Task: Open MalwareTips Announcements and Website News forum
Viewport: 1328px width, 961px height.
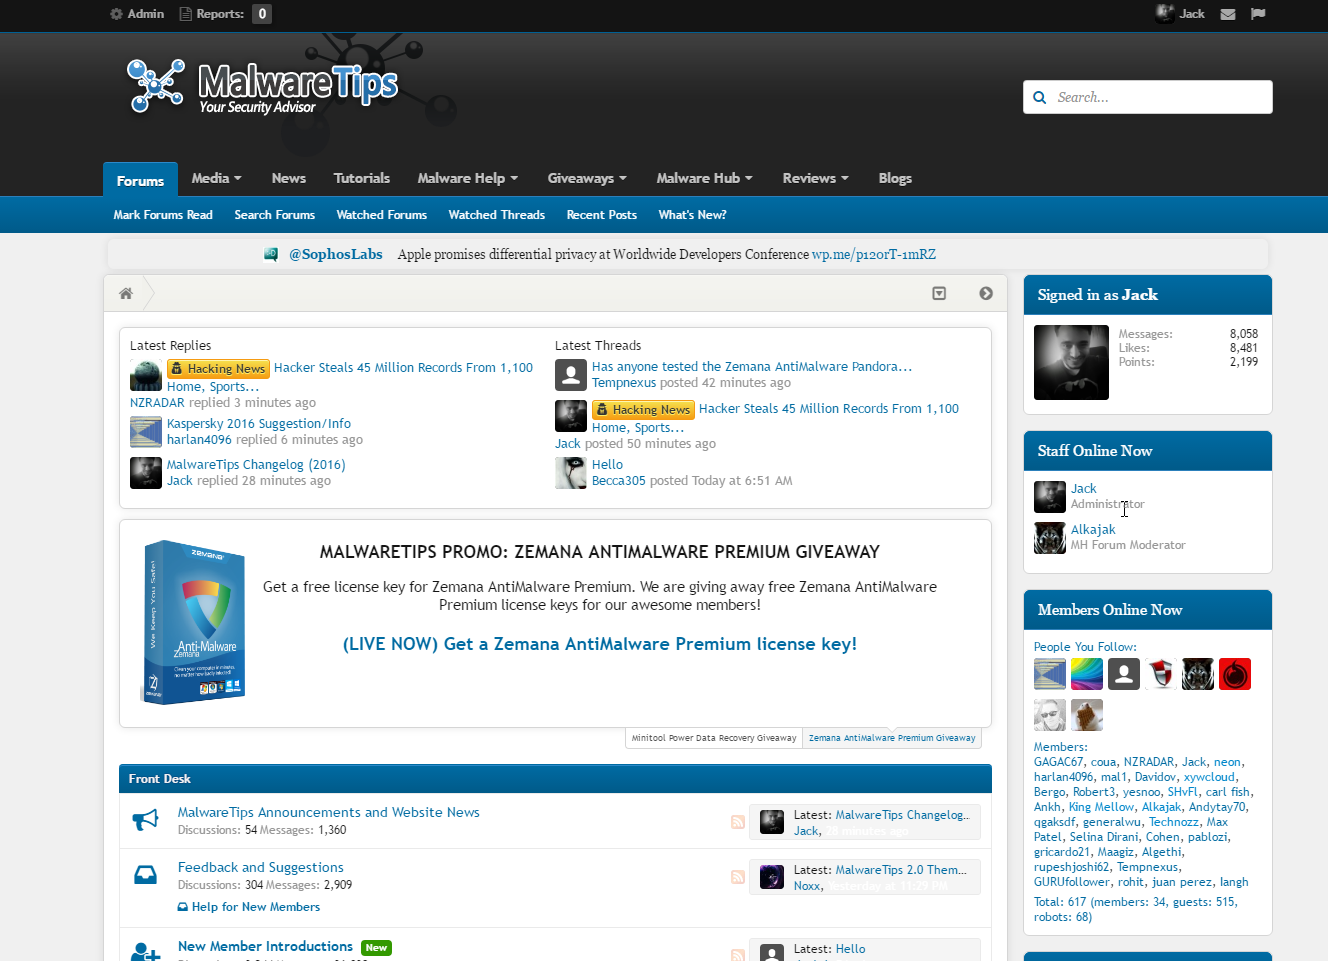Action: pos(329,812)
